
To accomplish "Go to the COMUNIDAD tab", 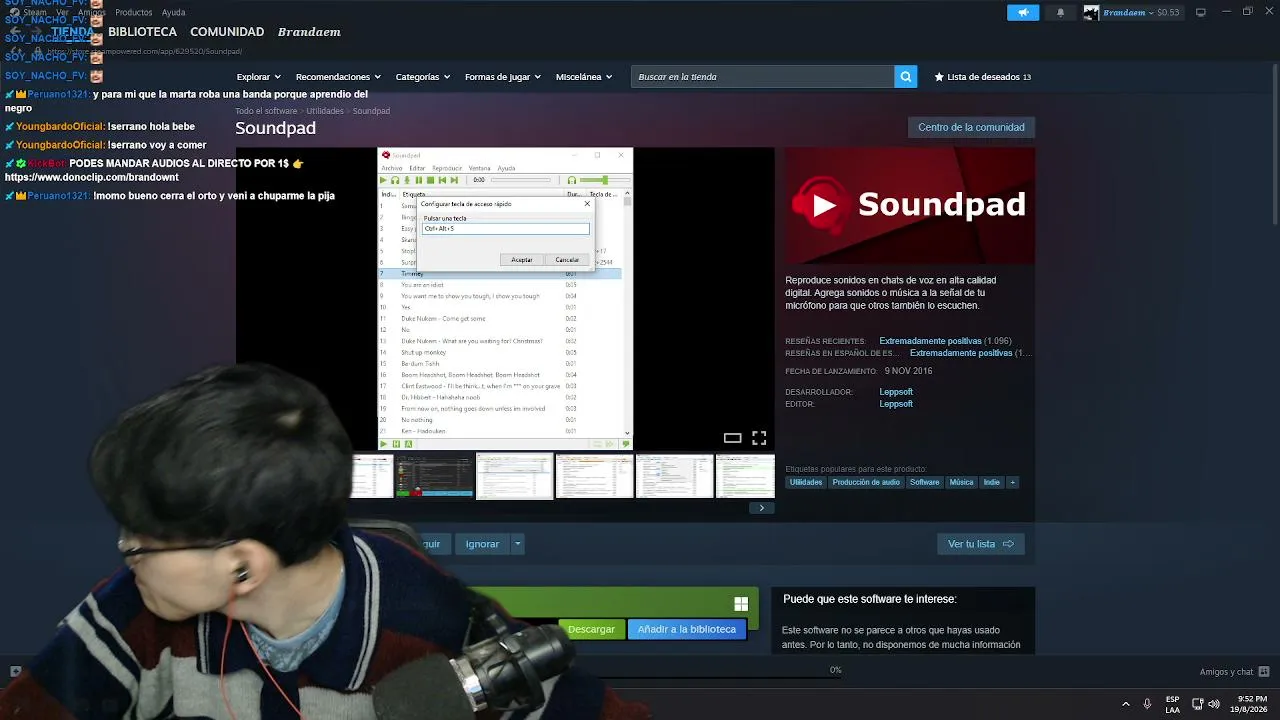I will [x=227, y=32].
